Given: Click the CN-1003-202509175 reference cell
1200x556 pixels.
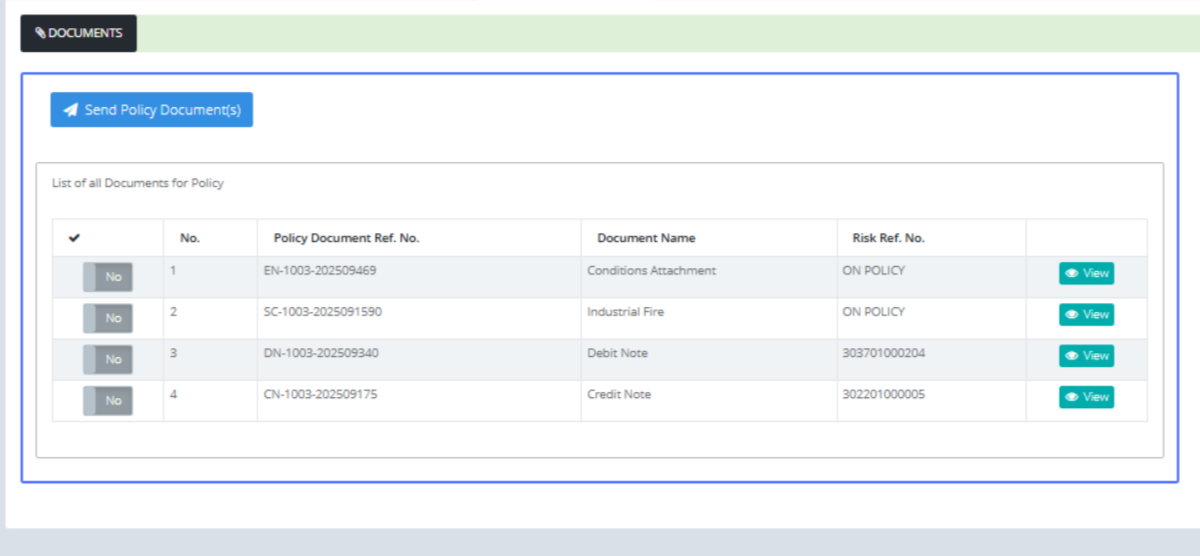Looking at the screenshot, I should pyautogui.click(x=320, y=394).
